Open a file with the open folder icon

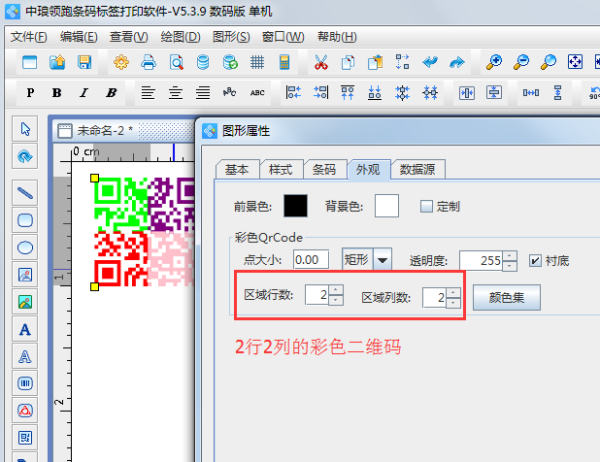click(x=57, y=62)
